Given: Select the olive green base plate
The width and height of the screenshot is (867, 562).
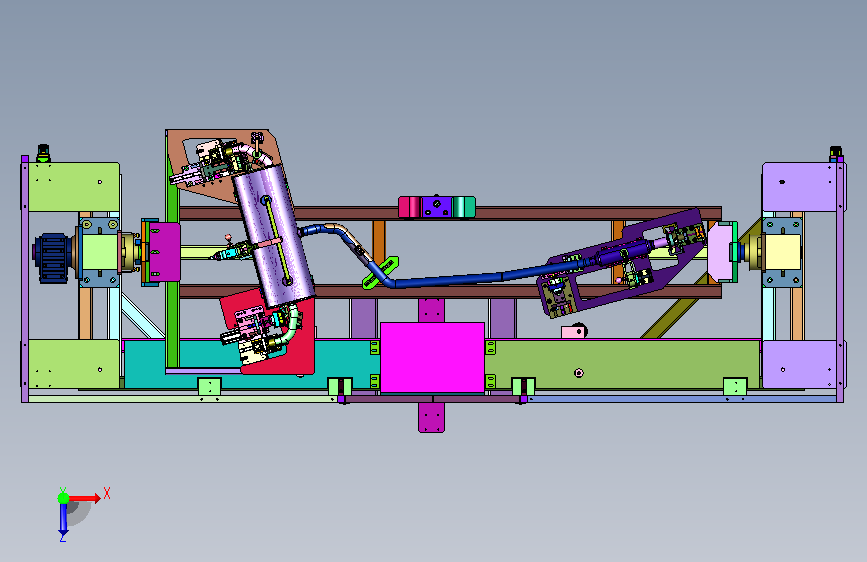Looking at the screenshot, I should click(x=623, y=365).
